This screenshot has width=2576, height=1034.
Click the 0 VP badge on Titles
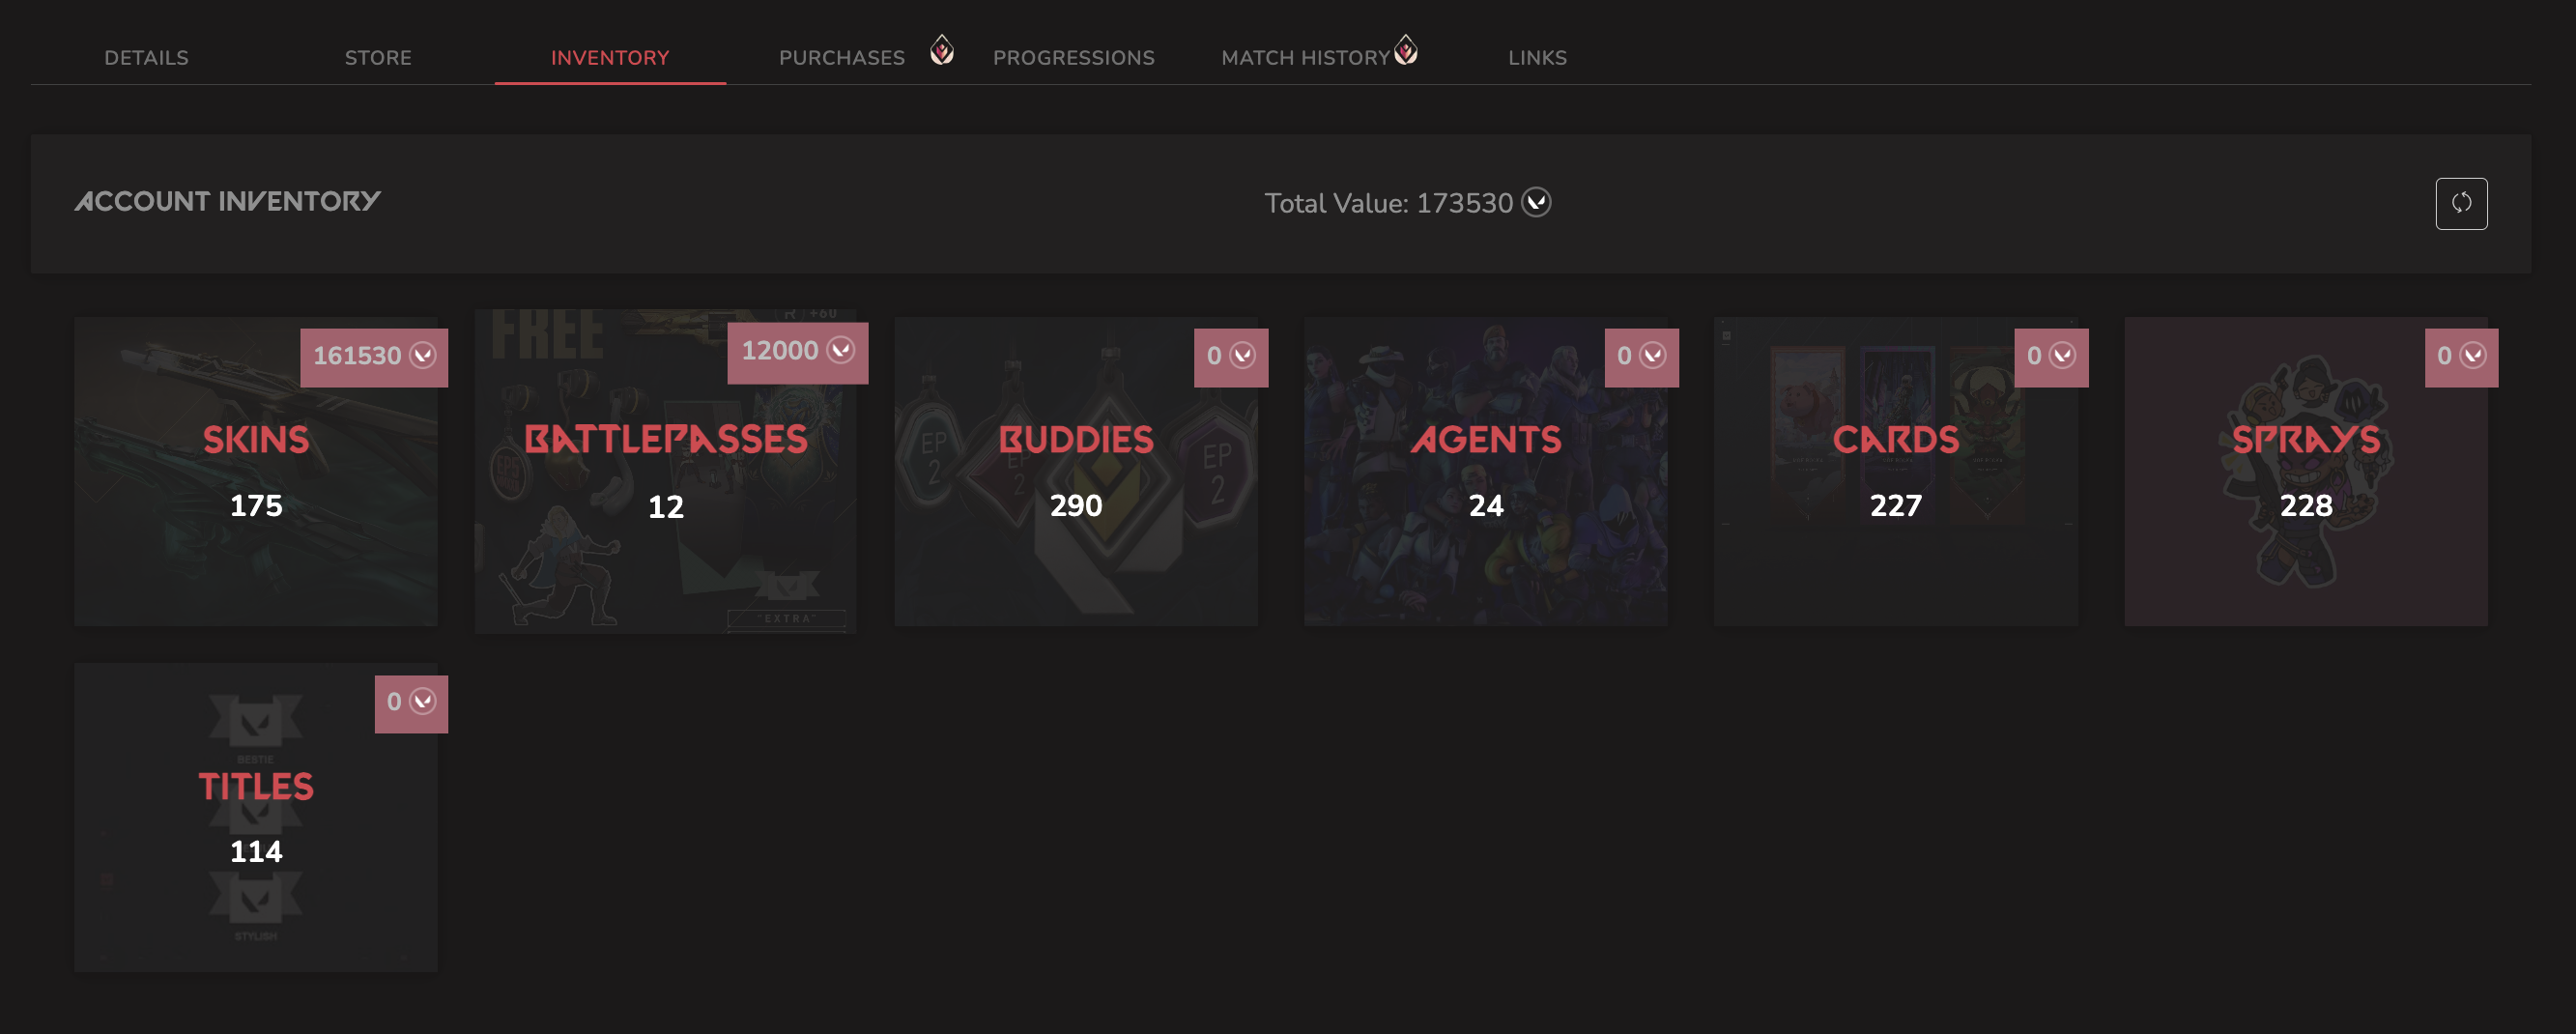411,702
